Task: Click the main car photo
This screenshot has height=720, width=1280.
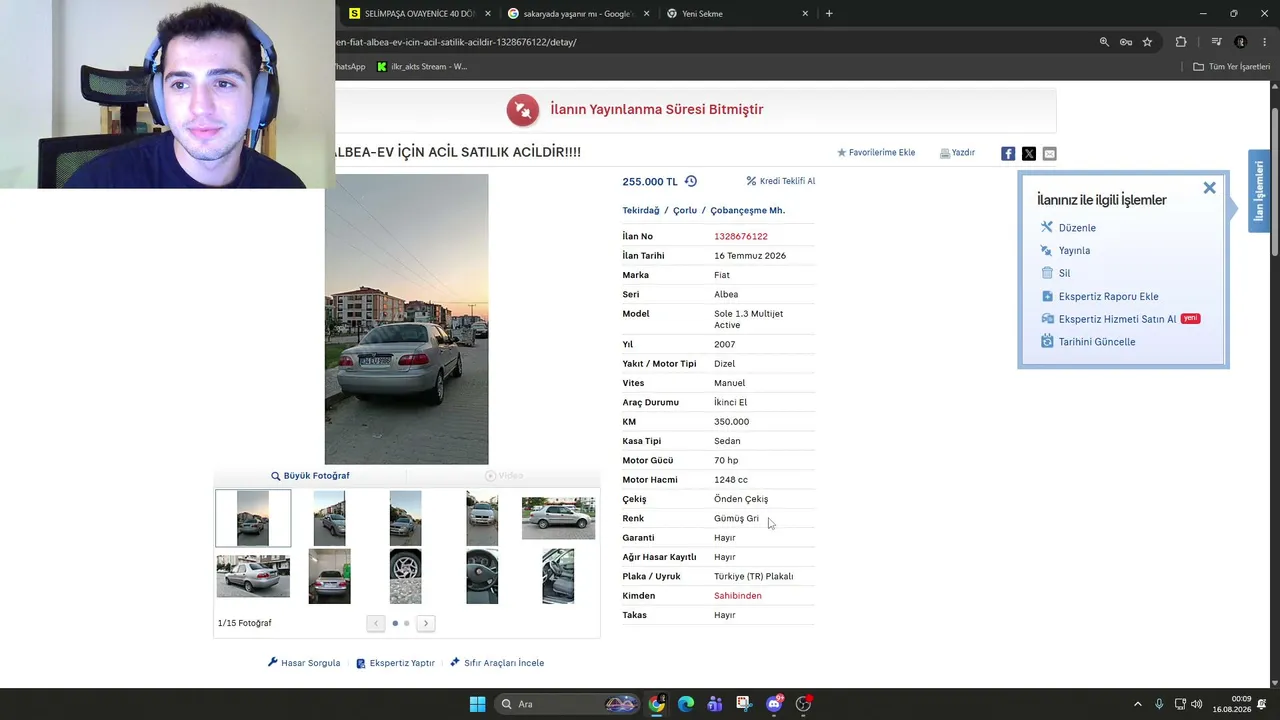Action: [406, 319]
